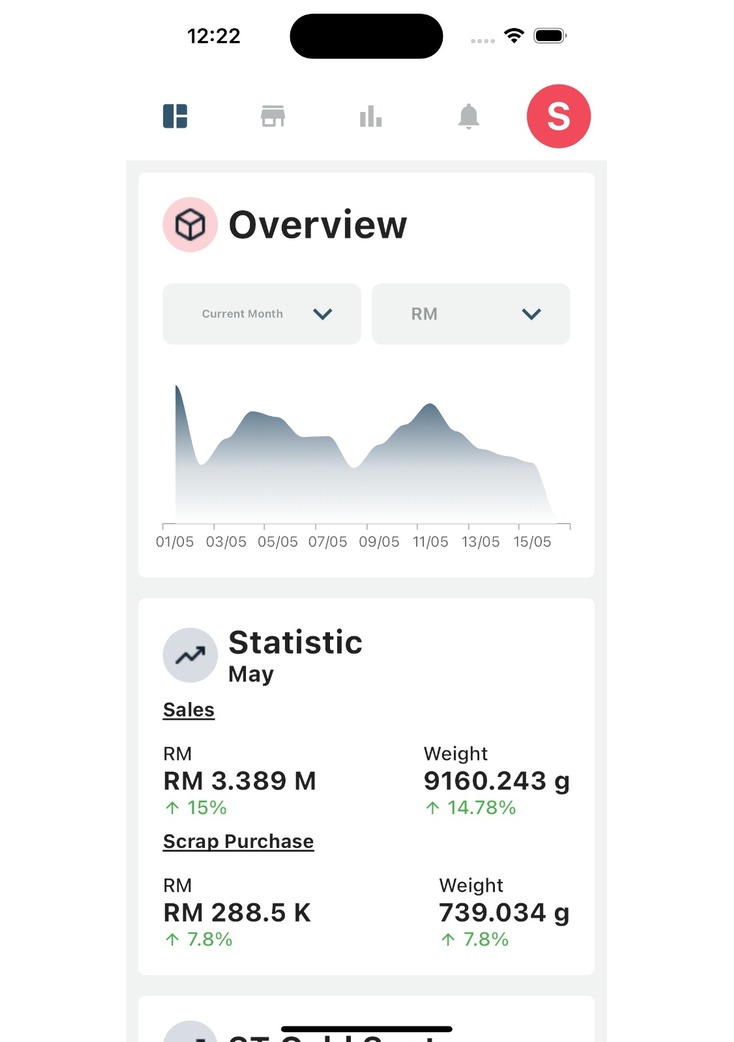Image resolution: width=734 pixels, height=1042 pixels.
Task: Select the 01/05 label on chart axis
Action: pos(175,542)
